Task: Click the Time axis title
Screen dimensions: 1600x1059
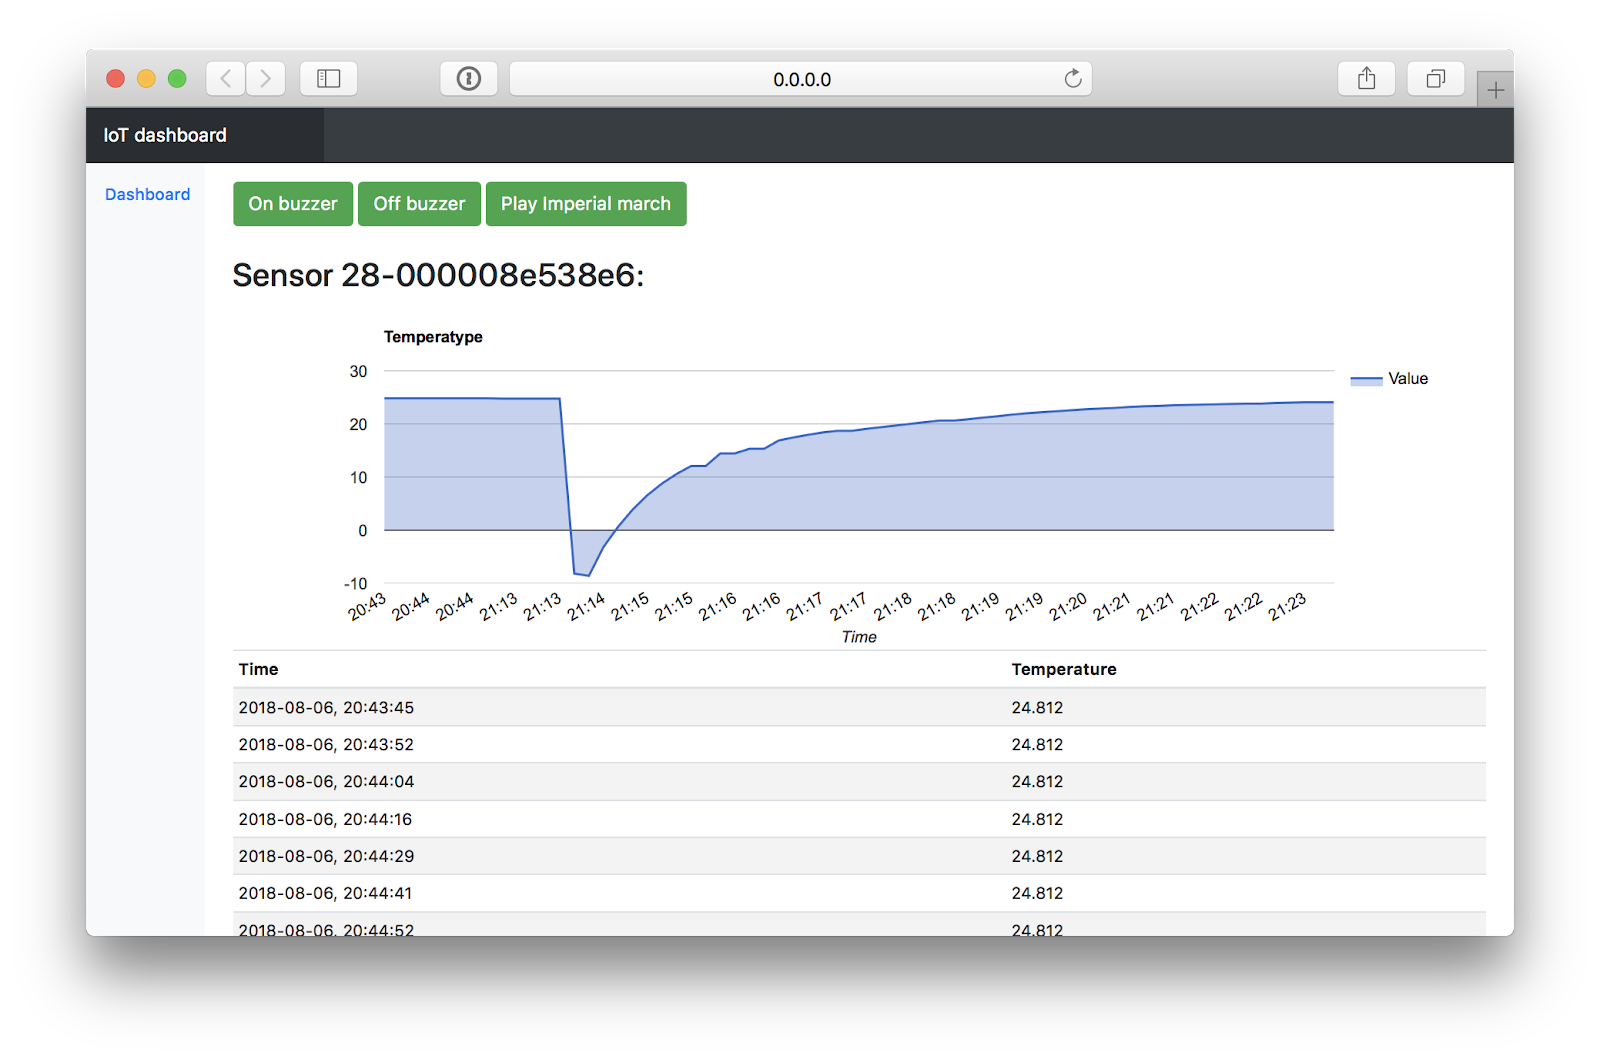Action: [859, 637]
